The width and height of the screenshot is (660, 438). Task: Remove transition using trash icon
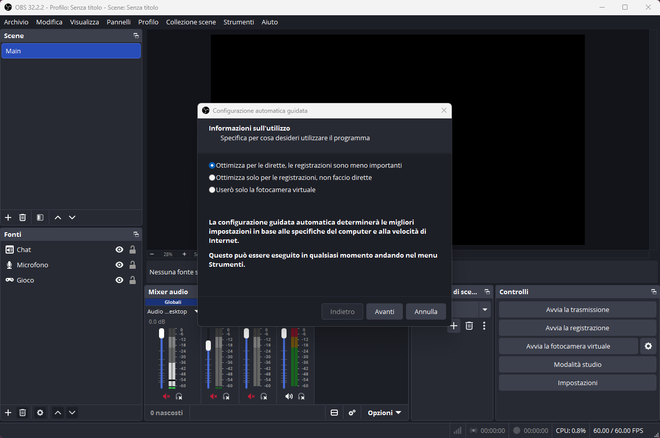coord(469,326)
